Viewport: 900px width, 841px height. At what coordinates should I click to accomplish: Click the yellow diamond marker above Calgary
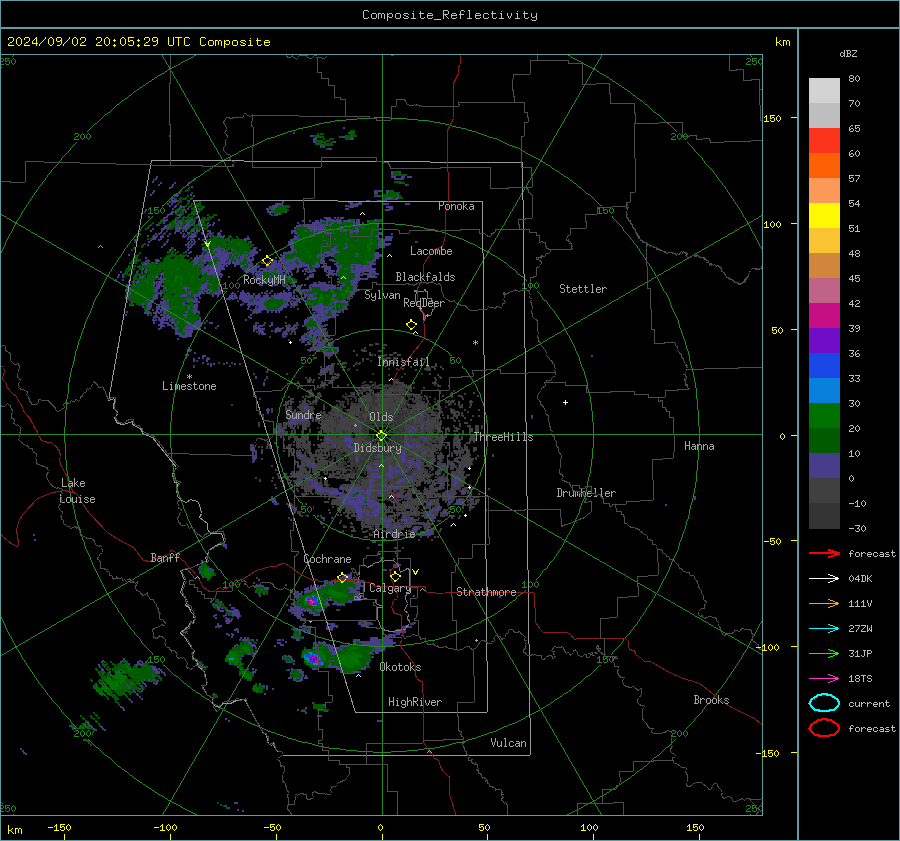(395, 576)
